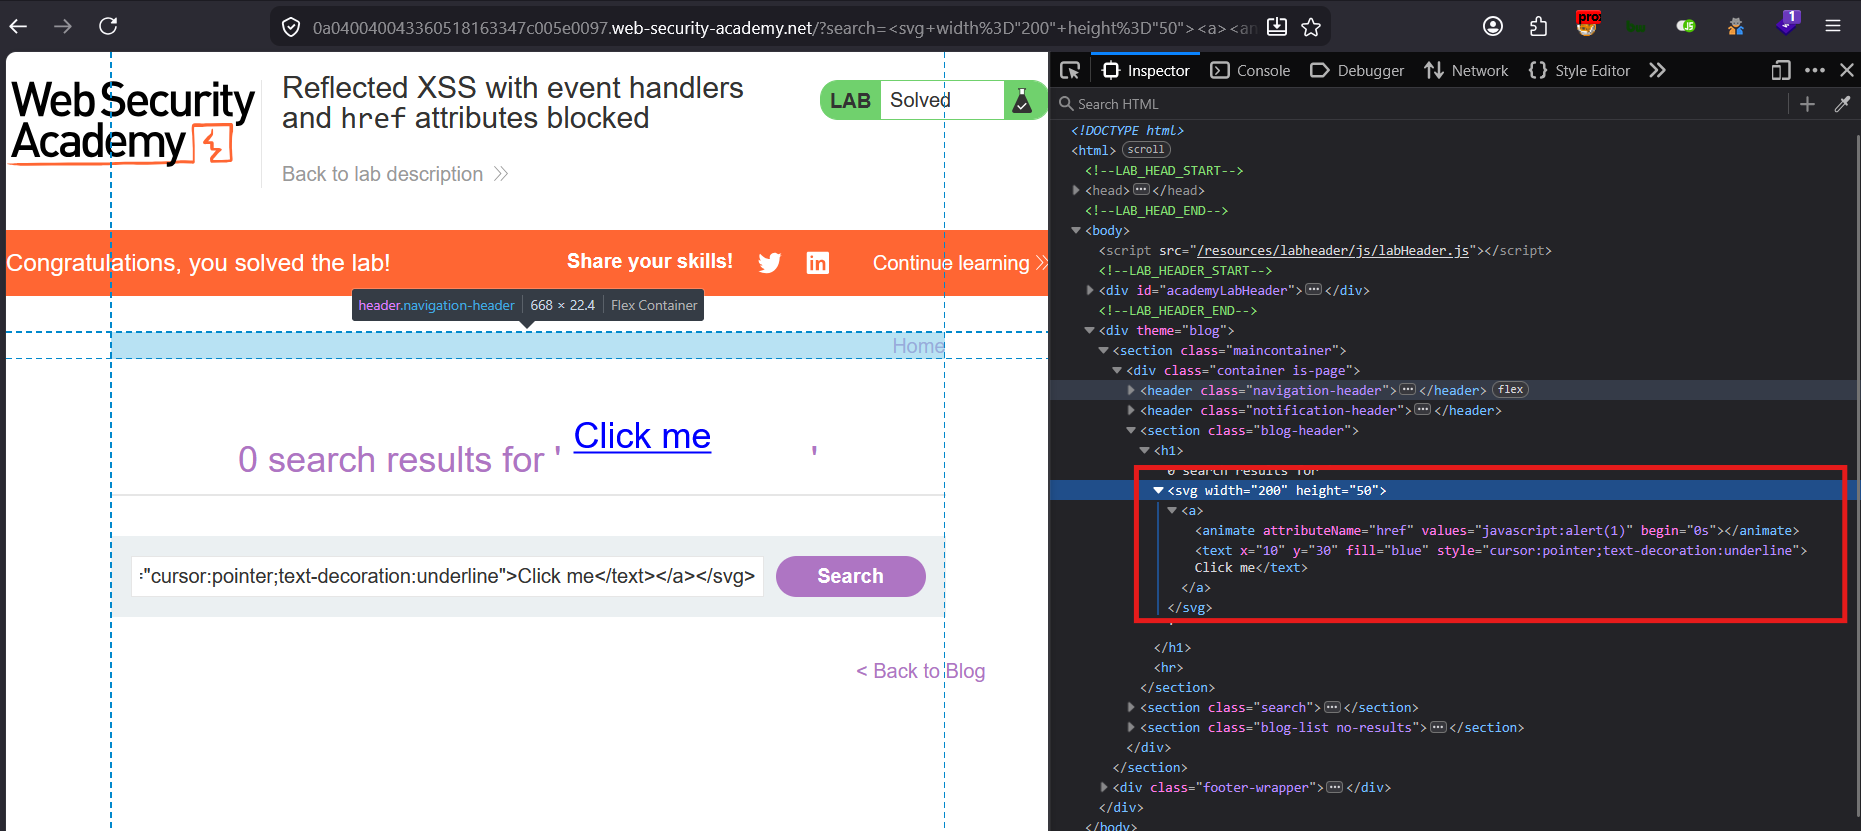Click the ellipsis badge inside head element
The height and width of the screenshot is (831, 1861).
point(1141,190)
